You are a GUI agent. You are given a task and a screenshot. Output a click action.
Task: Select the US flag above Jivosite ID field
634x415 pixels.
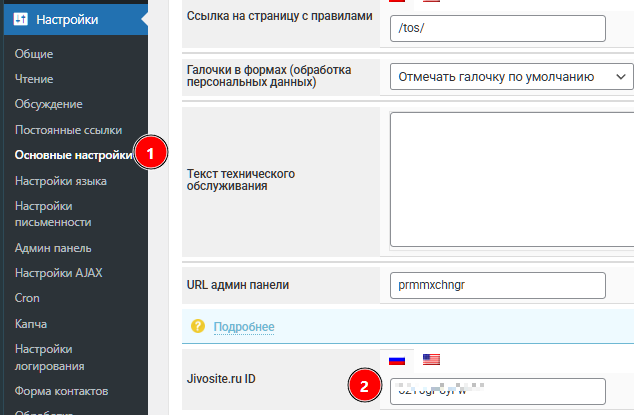coord(432,360)
